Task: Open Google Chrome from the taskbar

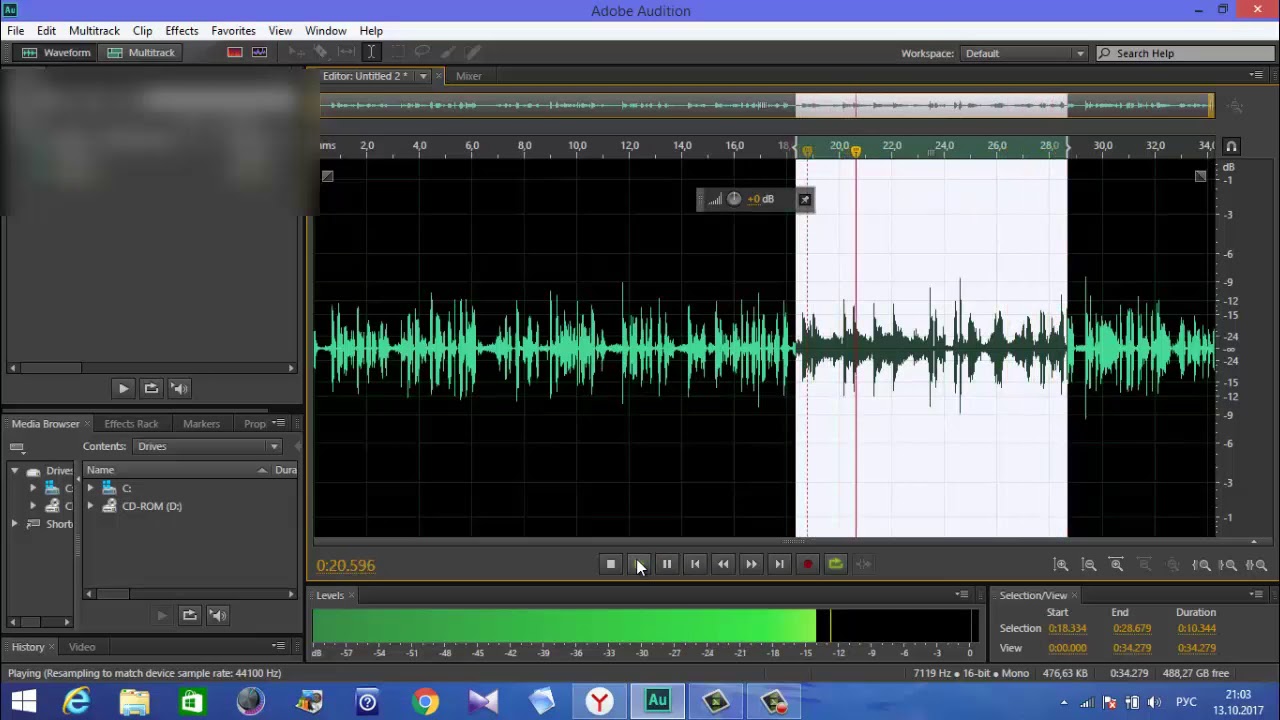Action: point(425,701)
